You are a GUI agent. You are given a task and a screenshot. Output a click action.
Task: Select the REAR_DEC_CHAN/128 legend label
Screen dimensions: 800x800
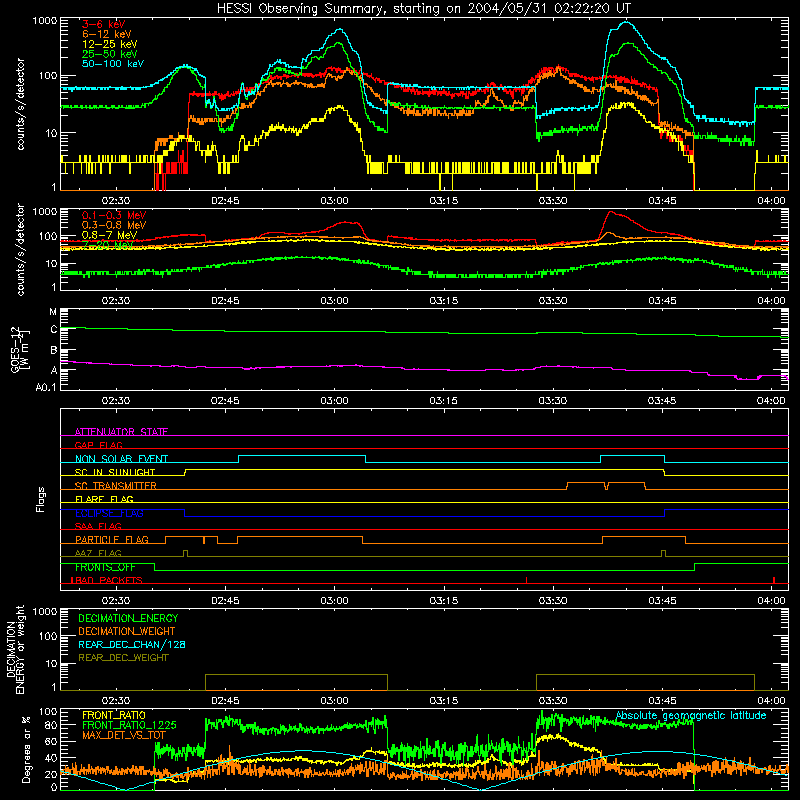132,644
